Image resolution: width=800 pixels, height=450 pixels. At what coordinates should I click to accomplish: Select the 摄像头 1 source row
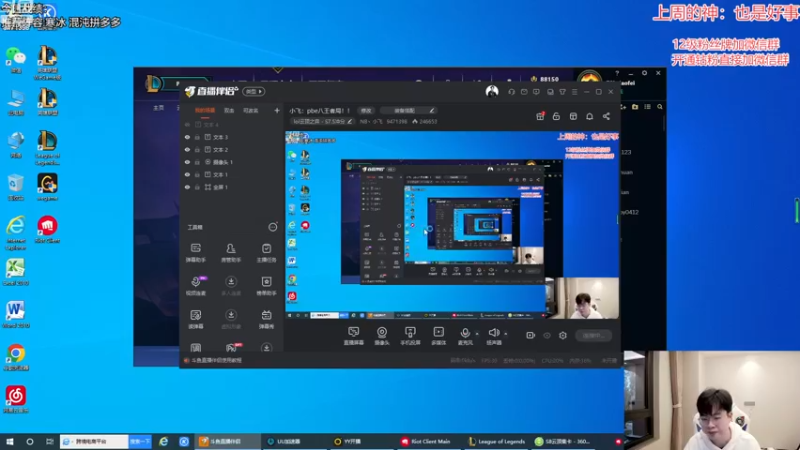pyautogui.click(x=232, y=162)
